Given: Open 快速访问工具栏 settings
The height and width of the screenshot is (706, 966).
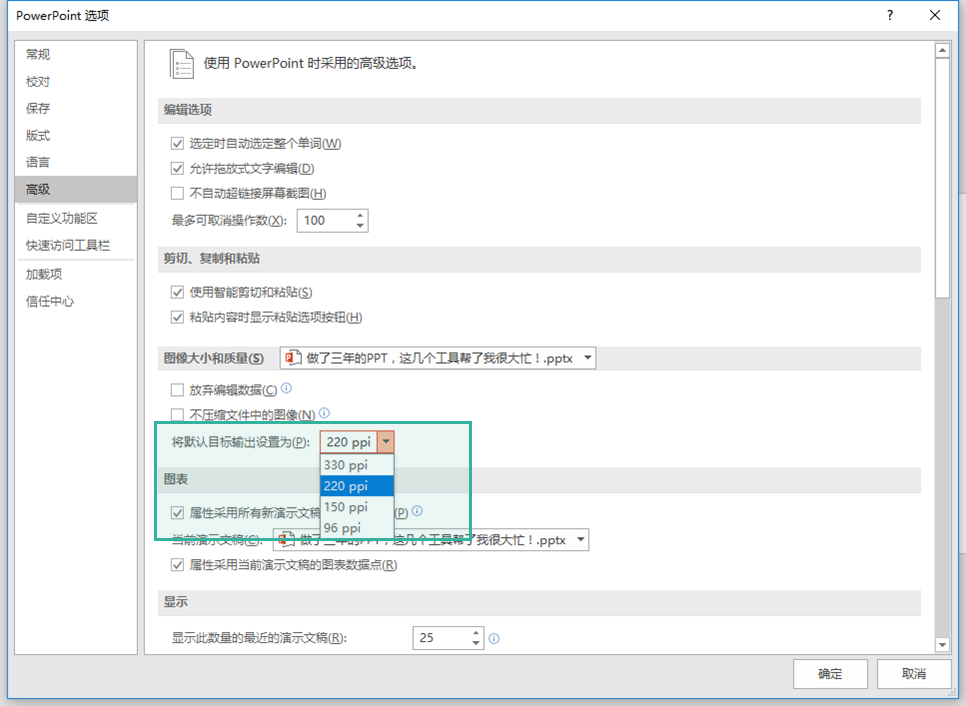Looking at the screenshot, I should [x=75, y=245].
